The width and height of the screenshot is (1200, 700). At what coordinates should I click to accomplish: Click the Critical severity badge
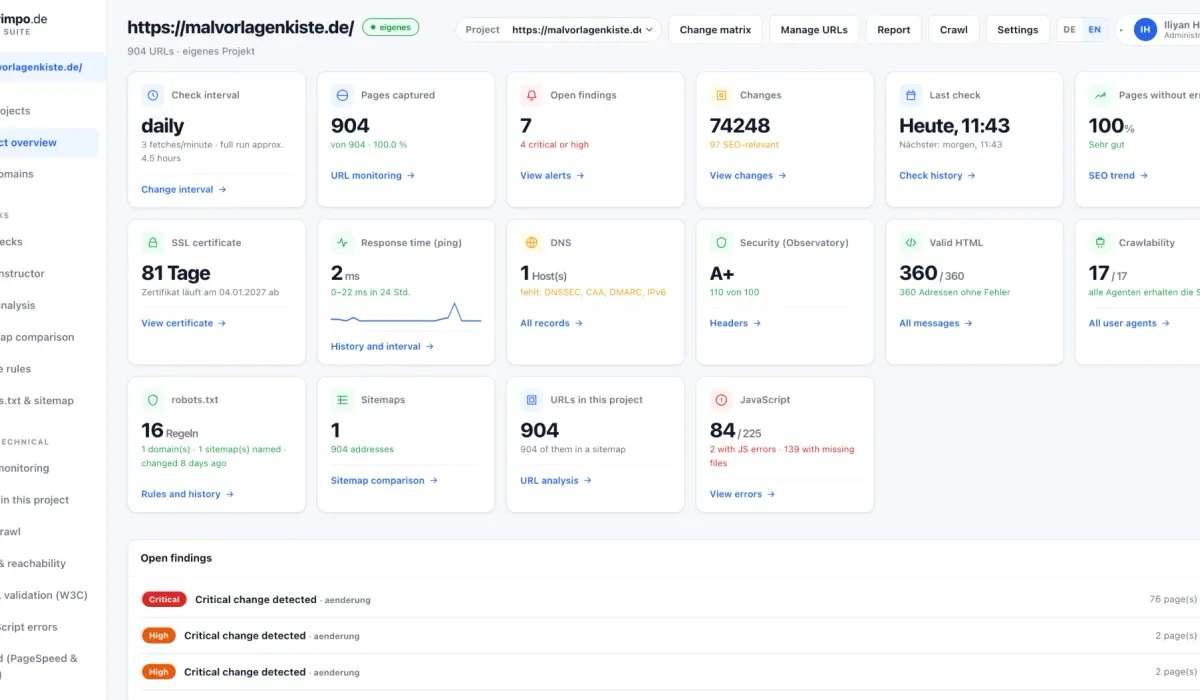pyautogui.click(x=164, y=599)
